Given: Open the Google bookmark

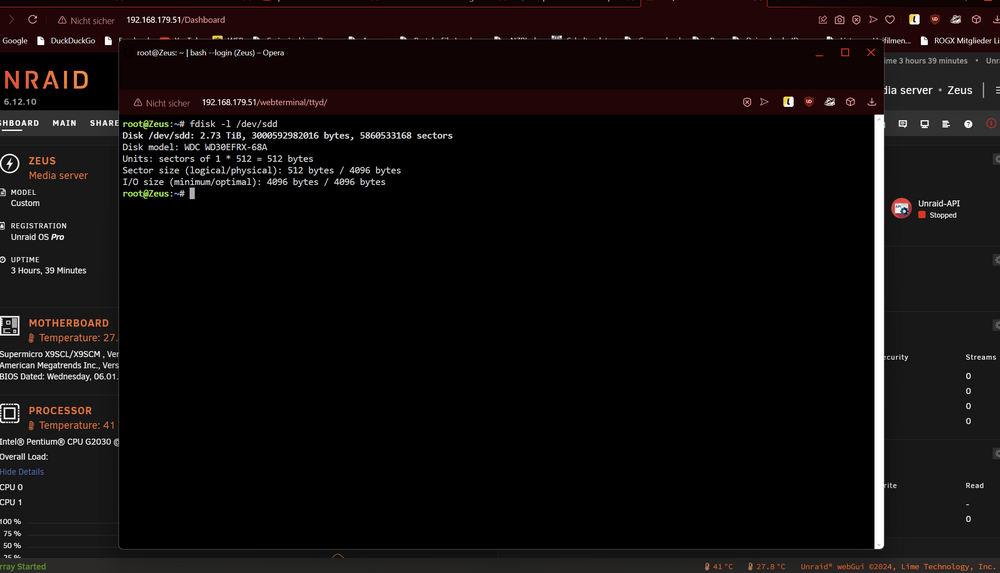Looking at the screenshot, I should 15,41.
